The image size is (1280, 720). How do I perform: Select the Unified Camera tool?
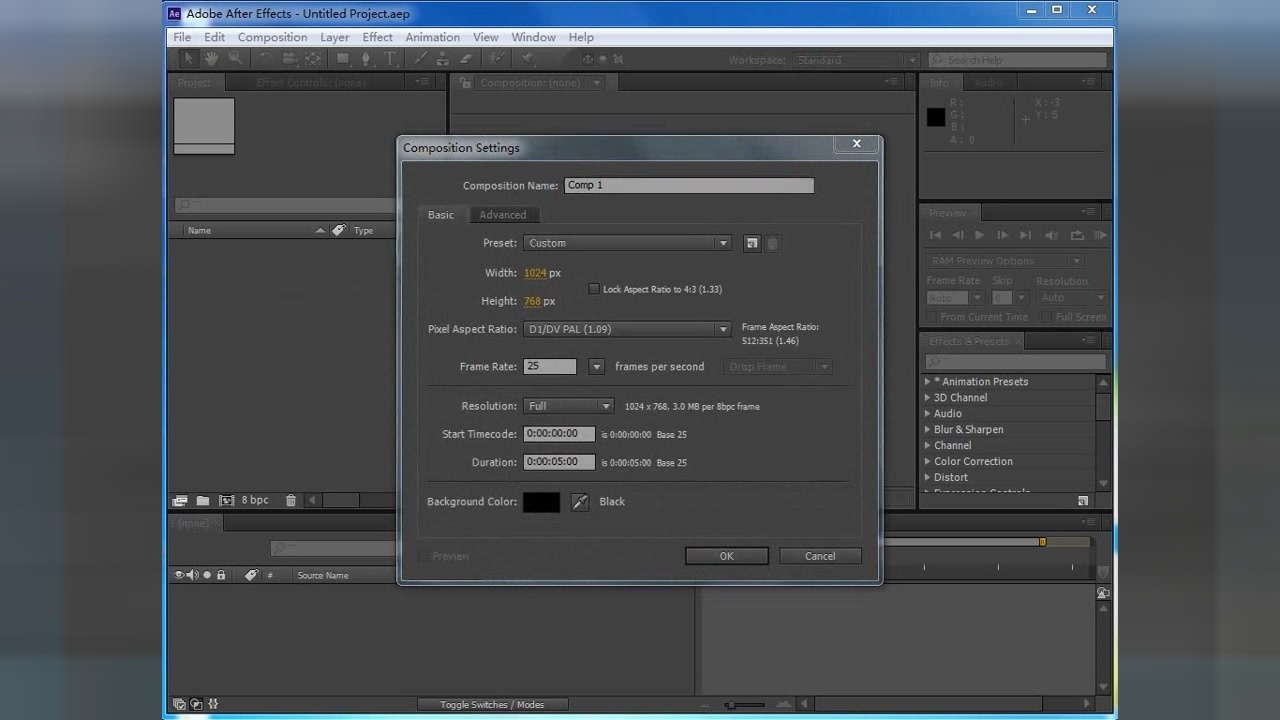coord(288,59)
